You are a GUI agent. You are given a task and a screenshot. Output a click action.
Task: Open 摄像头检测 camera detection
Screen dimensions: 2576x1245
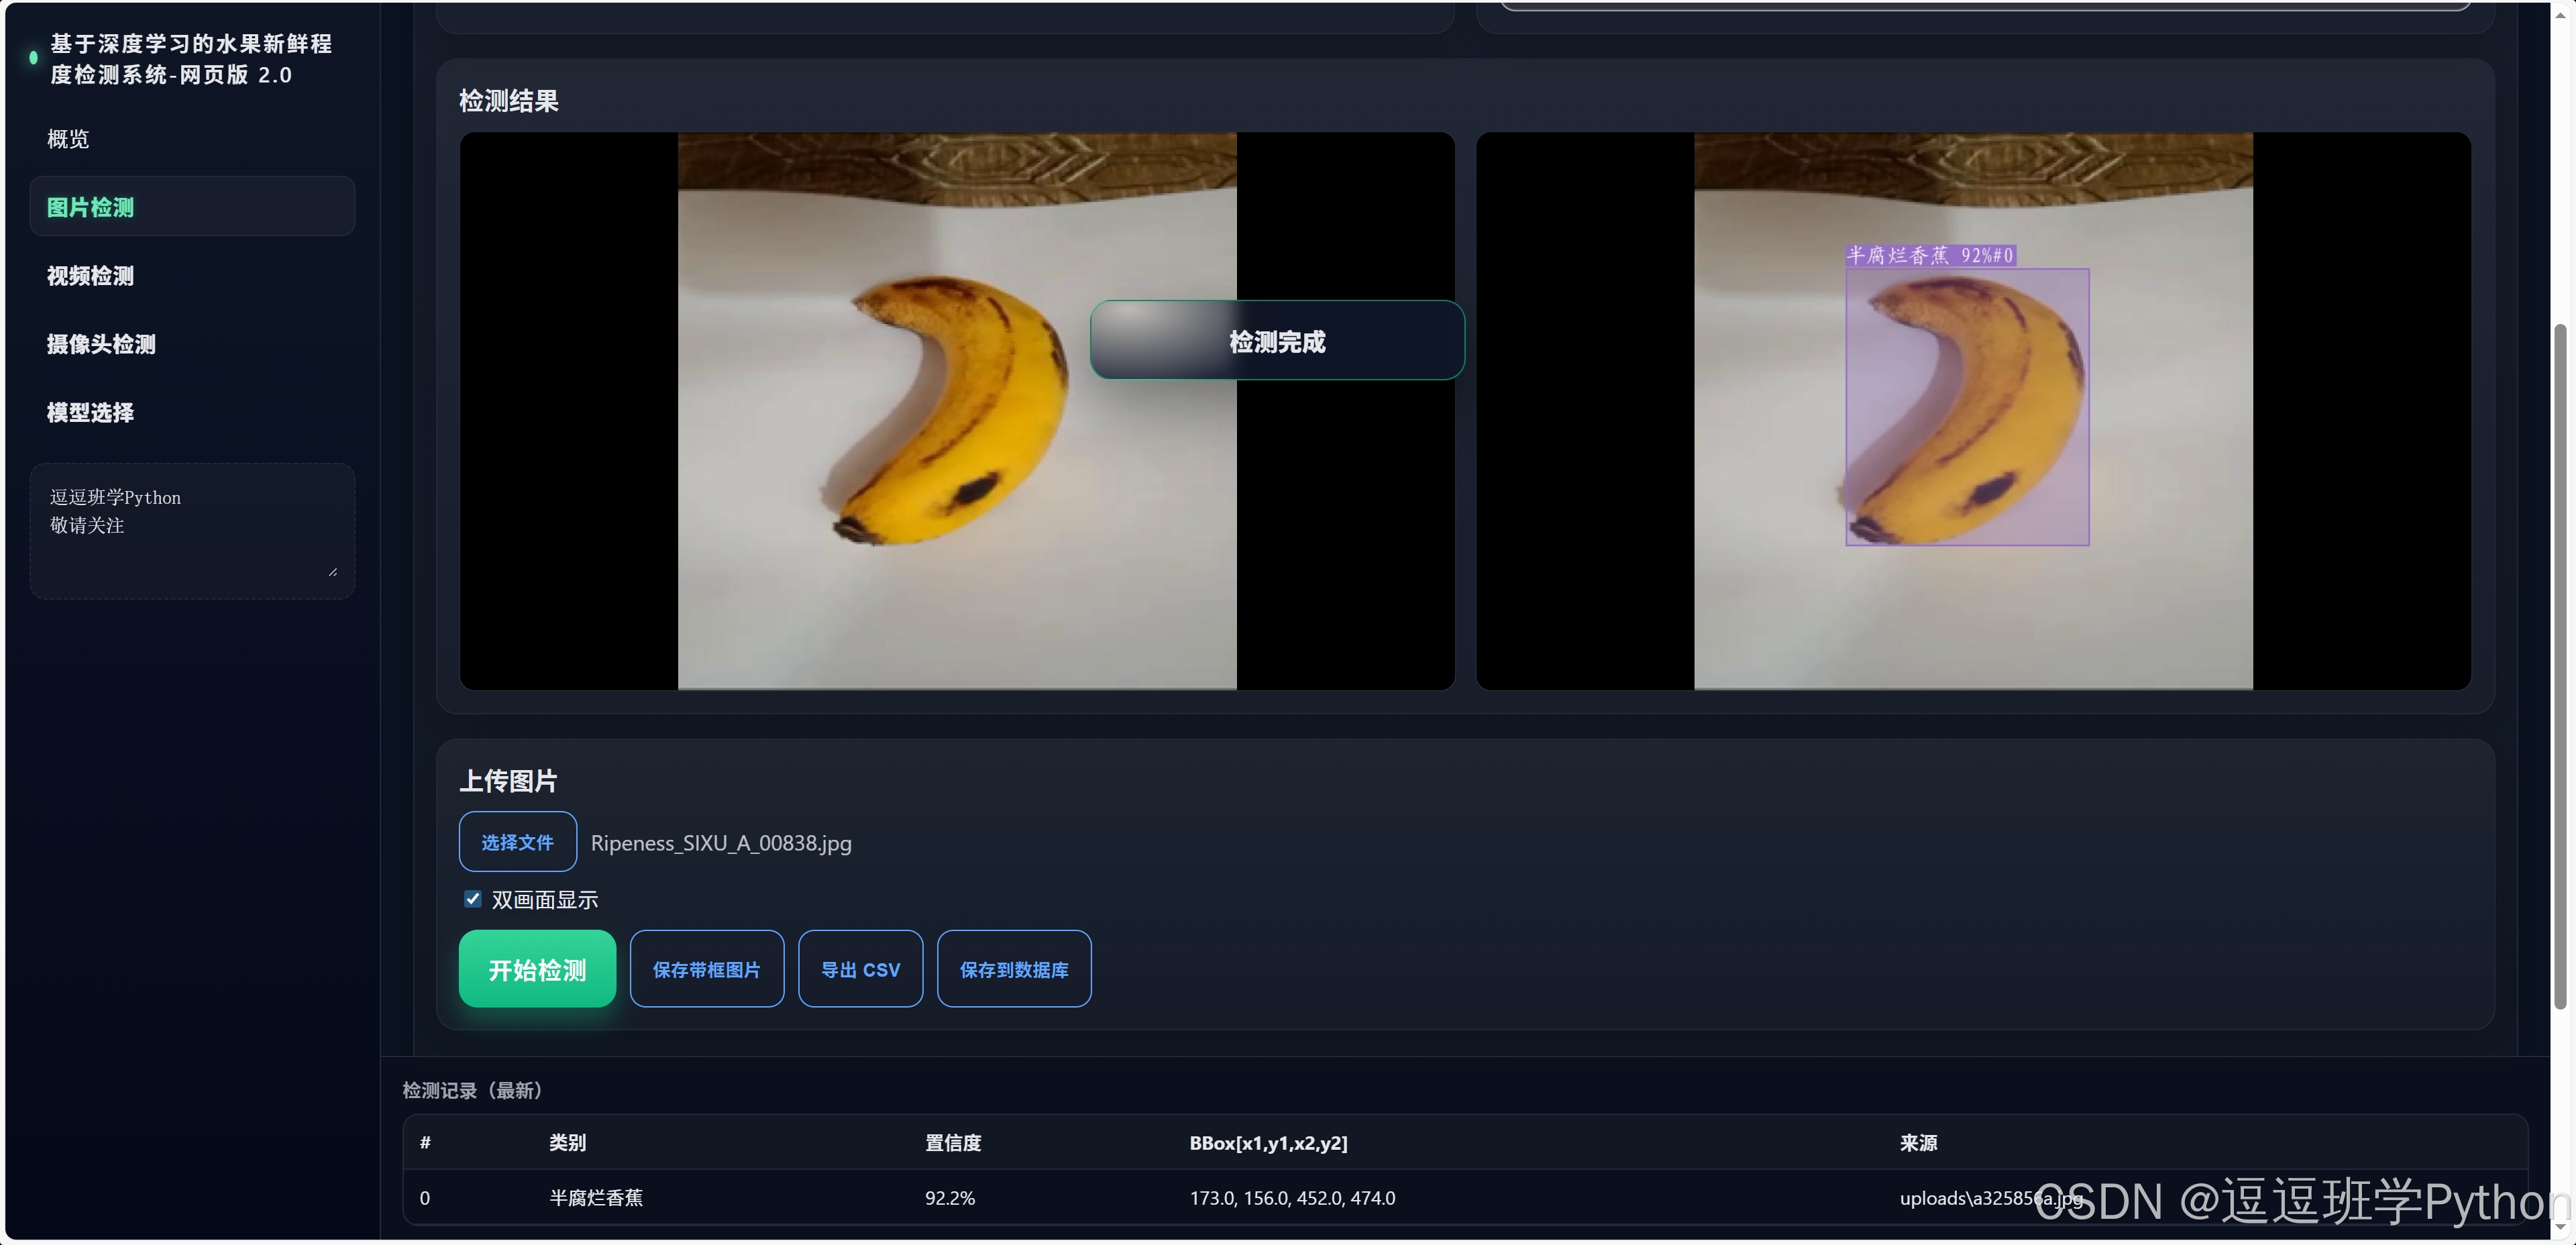(101, 344)
